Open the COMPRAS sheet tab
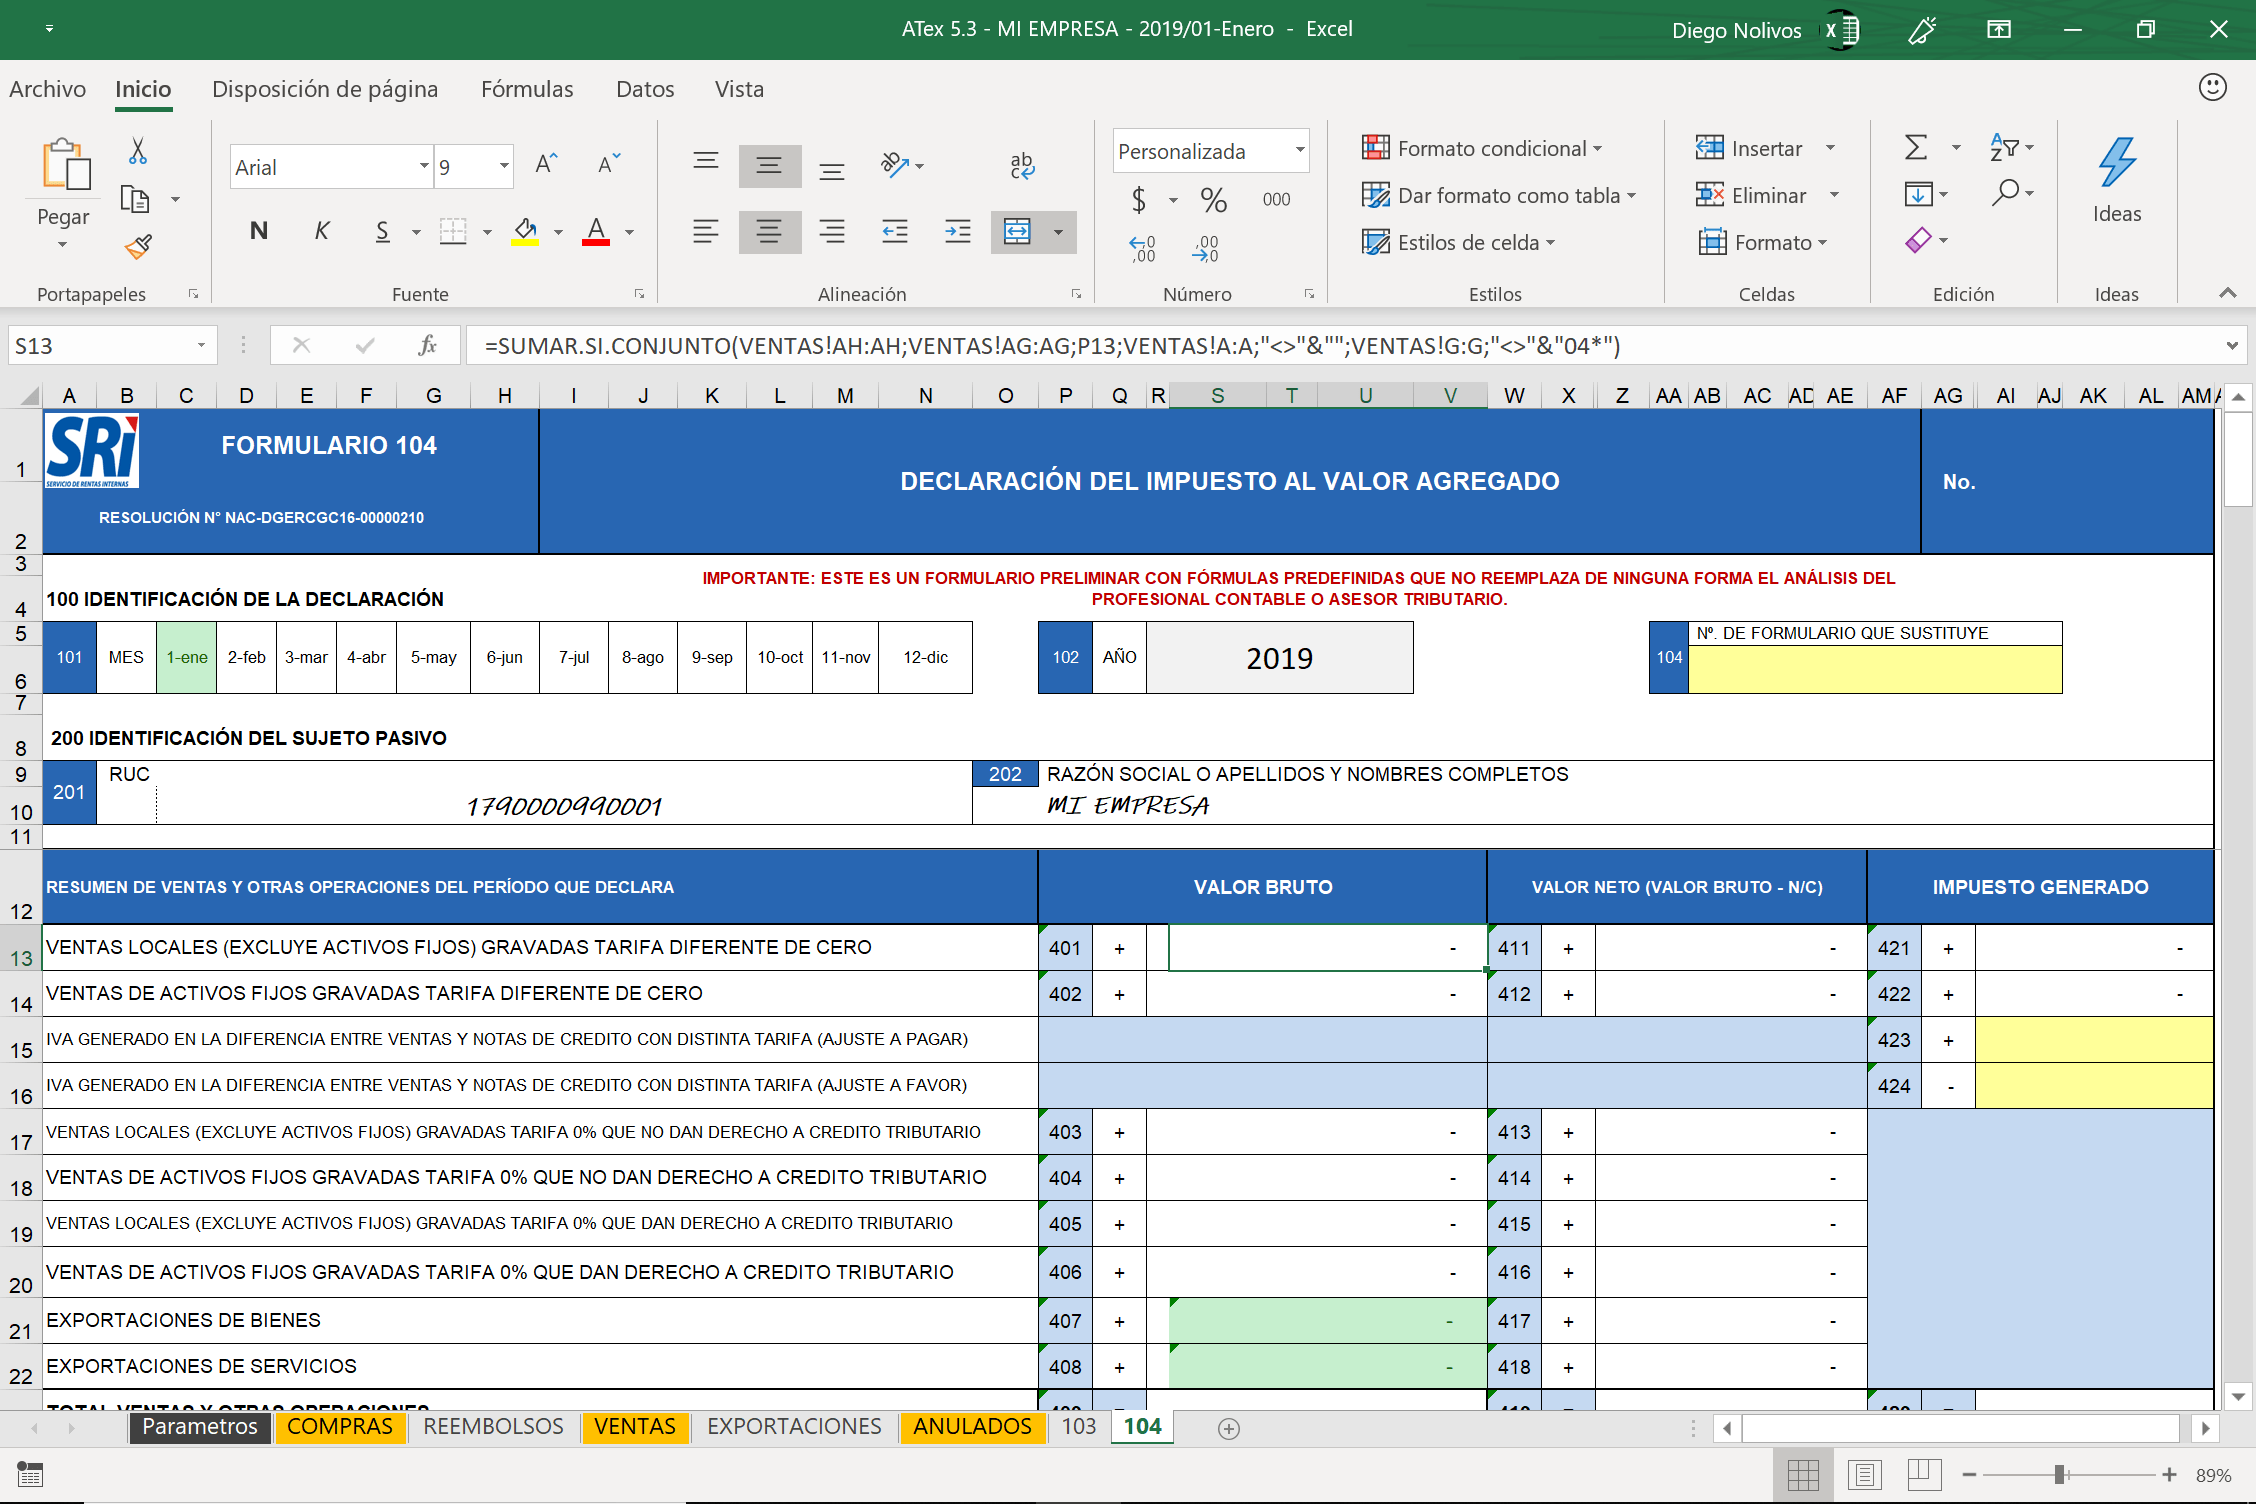This screenshot has height=1504, width=2256. [340, 1427]
